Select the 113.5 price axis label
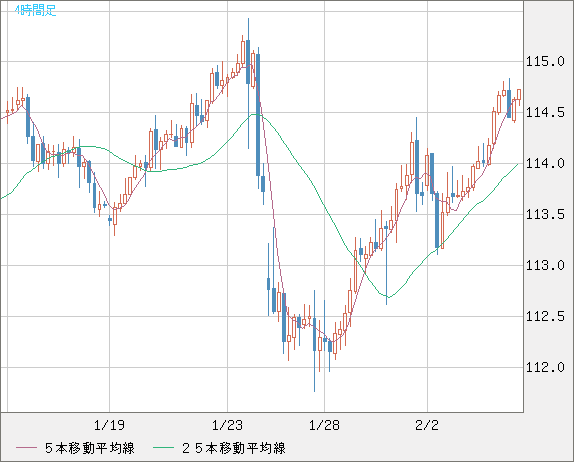 point(545,214)
